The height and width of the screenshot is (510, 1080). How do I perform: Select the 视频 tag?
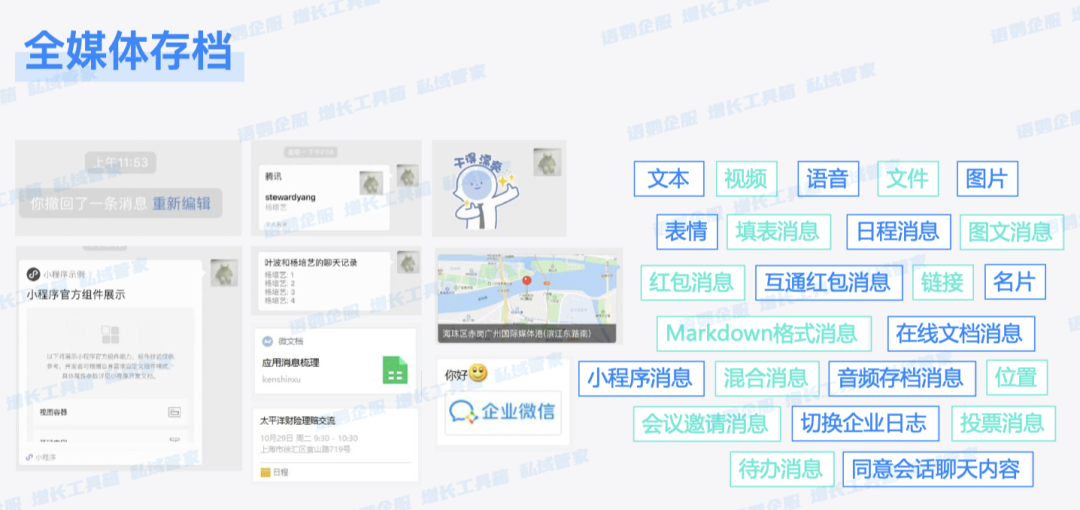tap(746, 179)
